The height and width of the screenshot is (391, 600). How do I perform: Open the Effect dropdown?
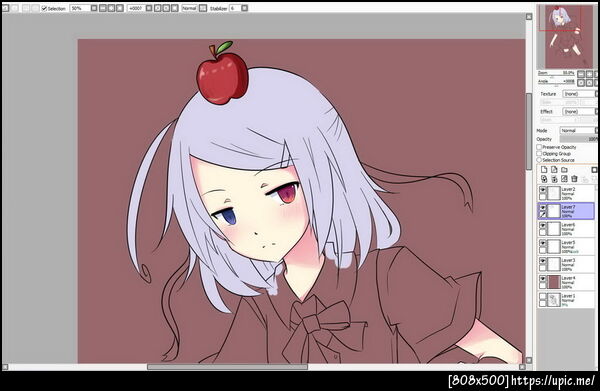[580, 111]
